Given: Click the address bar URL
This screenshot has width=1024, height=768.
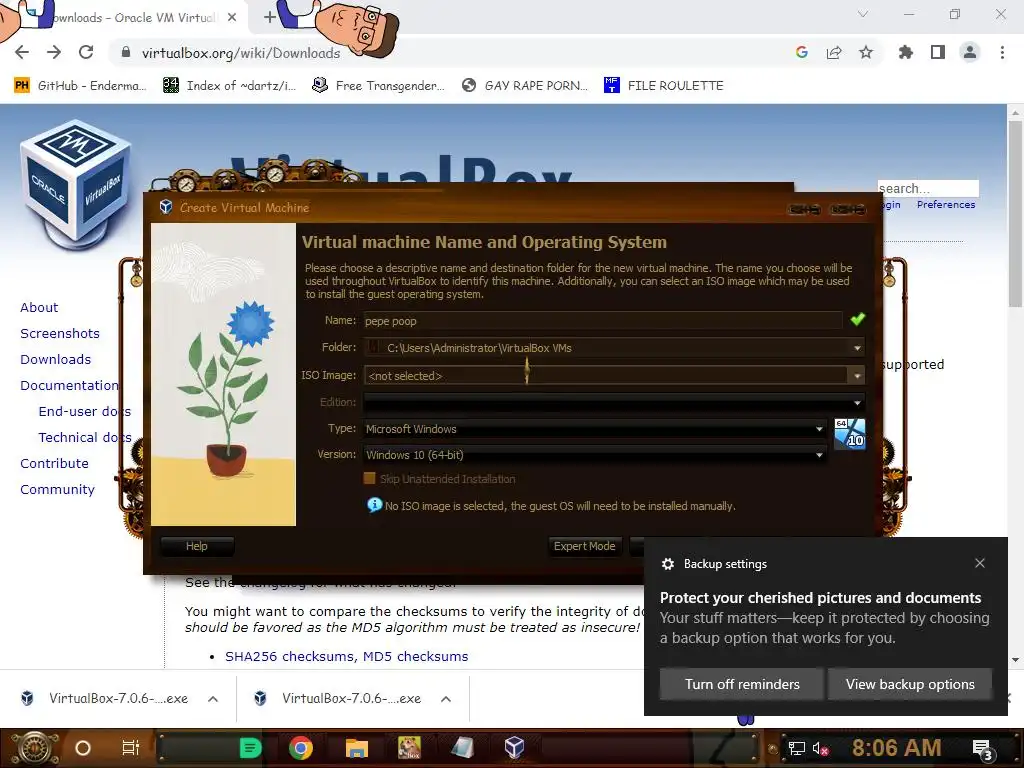Looking at the screenshot, I should (241, 53).
